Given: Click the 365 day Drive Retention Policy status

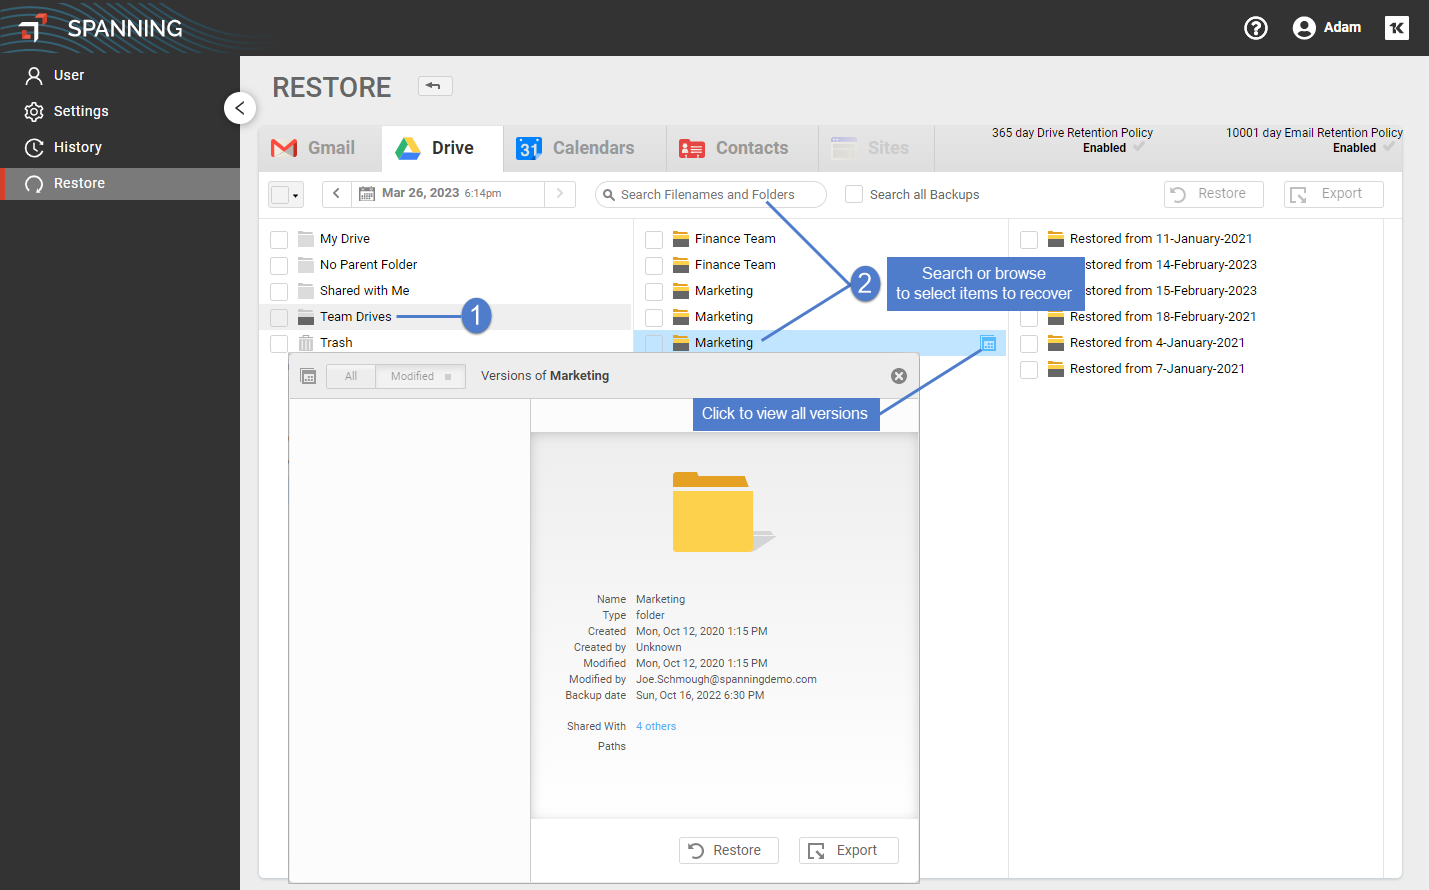Looking at the screenshot, I should tap(1072, 140).
